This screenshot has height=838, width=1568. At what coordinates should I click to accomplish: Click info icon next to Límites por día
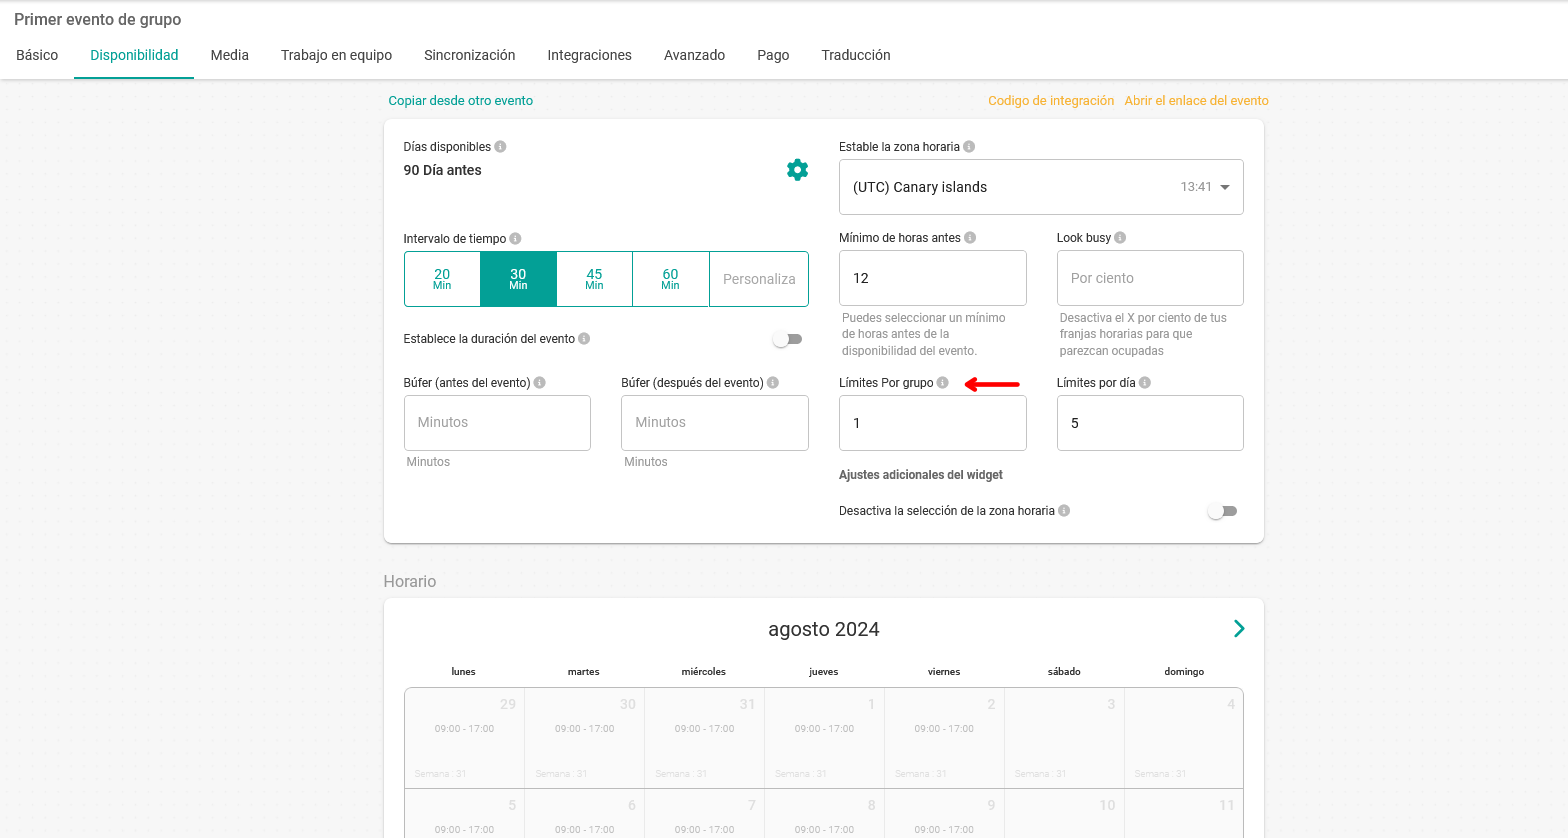(x=1145, y=383)
